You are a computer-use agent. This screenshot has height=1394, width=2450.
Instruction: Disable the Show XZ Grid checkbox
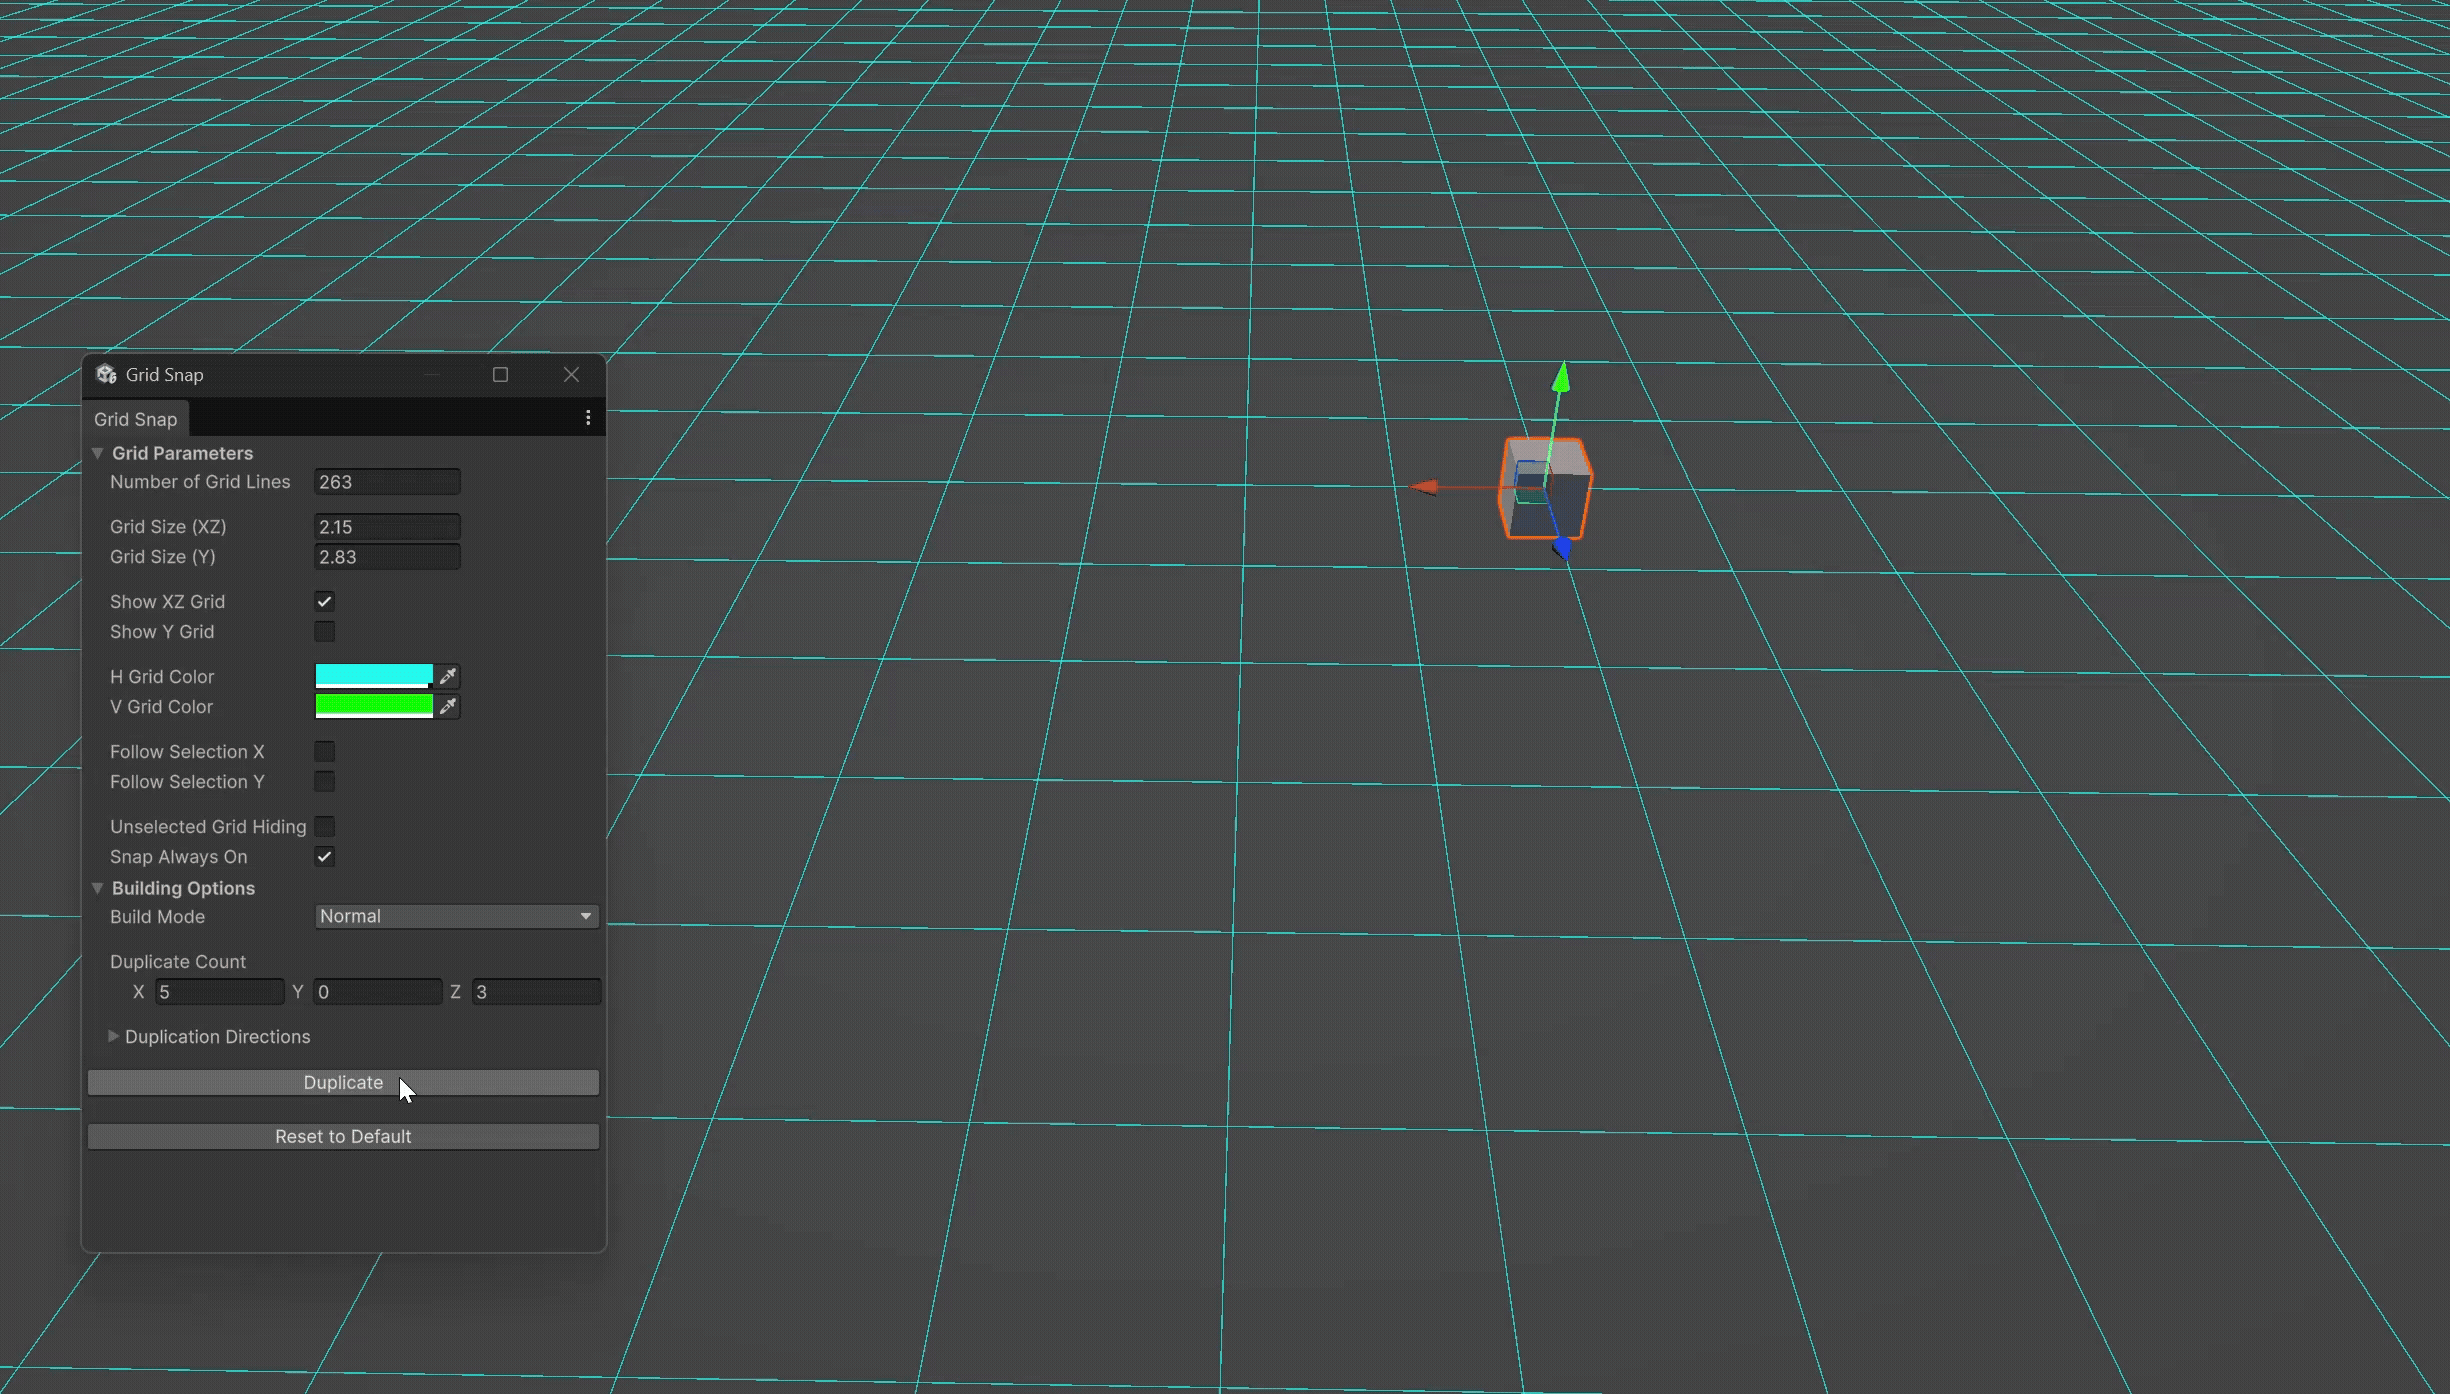324,601
